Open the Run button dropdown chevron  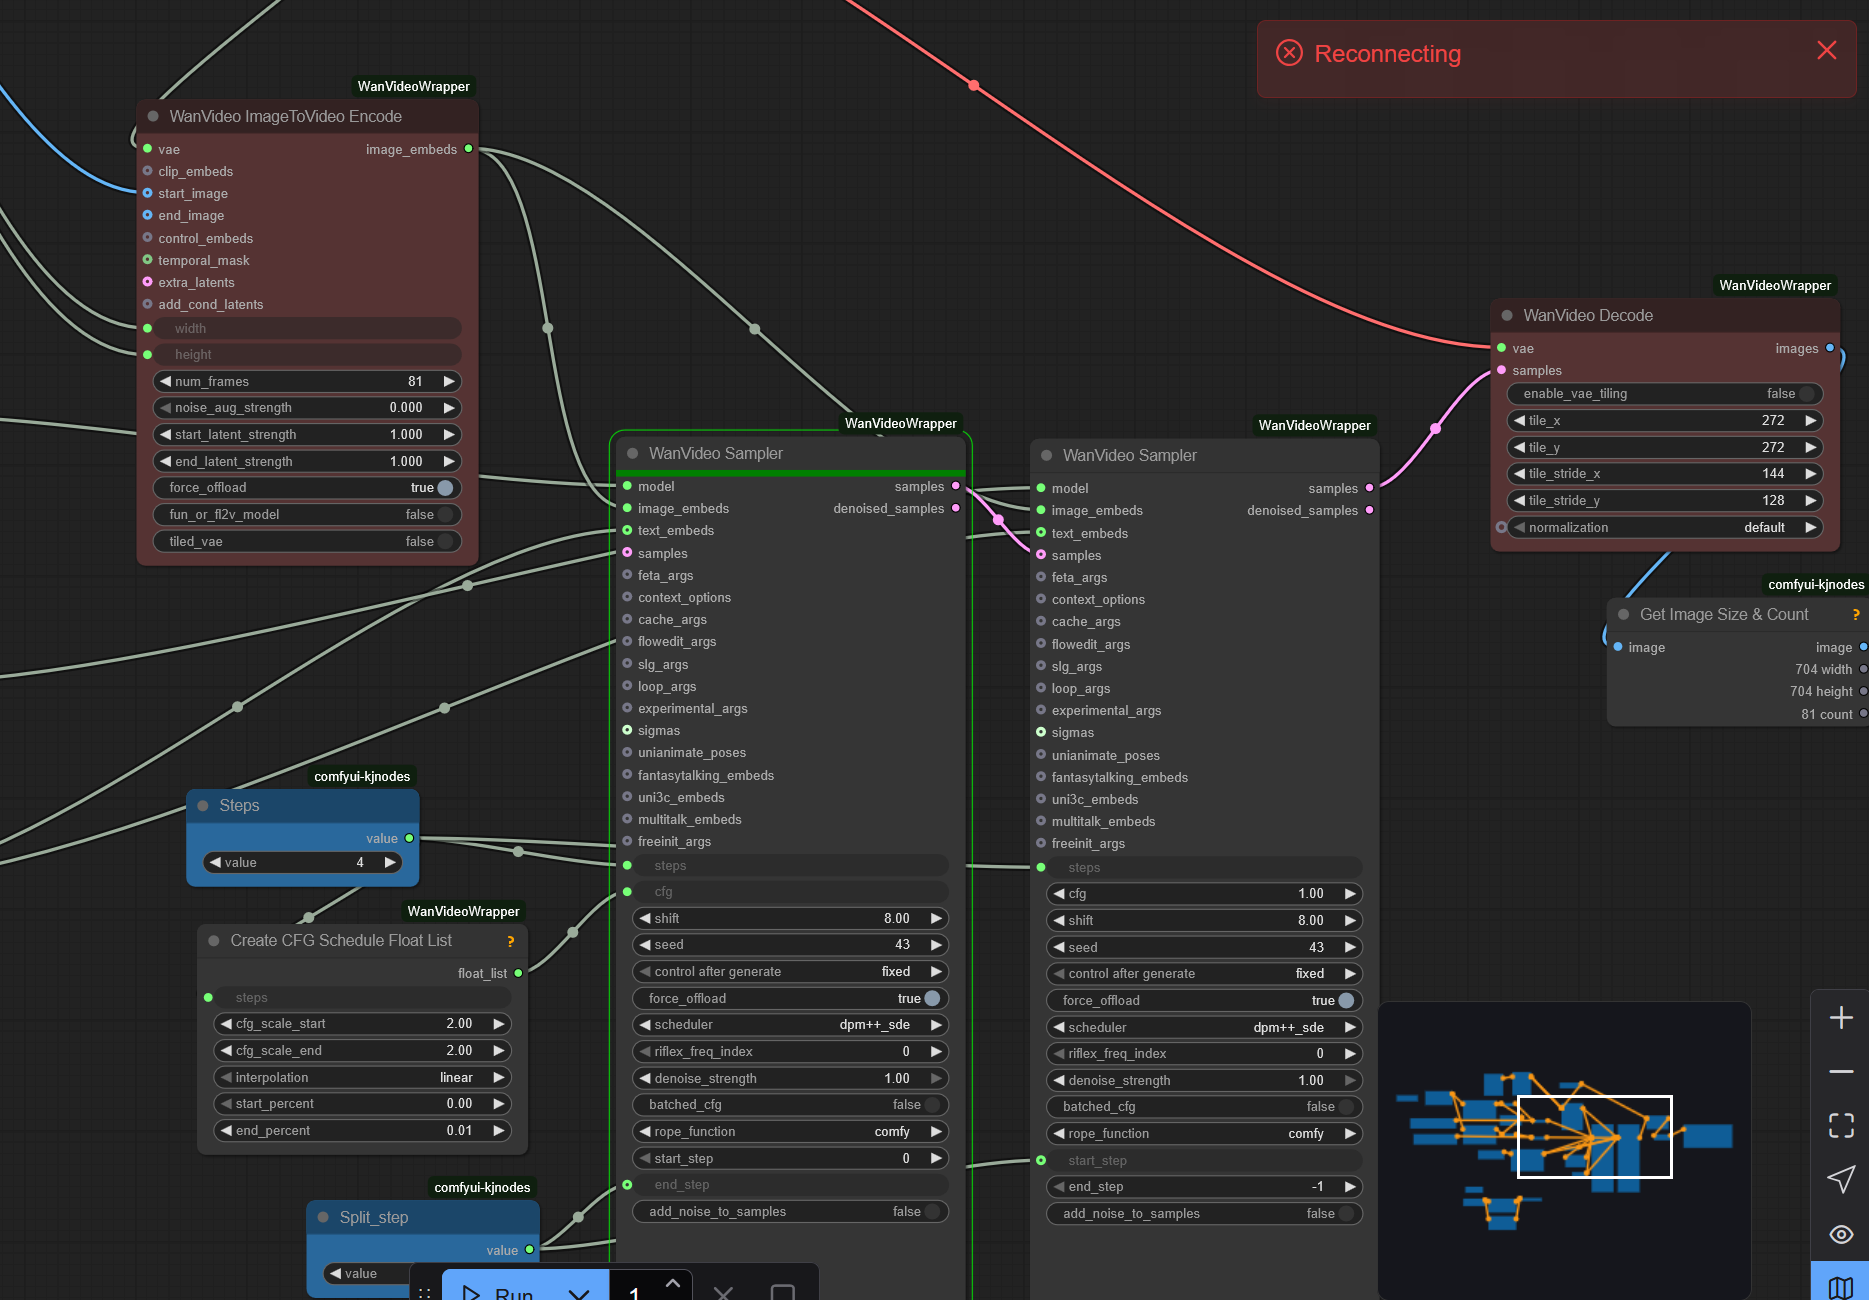pos(579,1293)
